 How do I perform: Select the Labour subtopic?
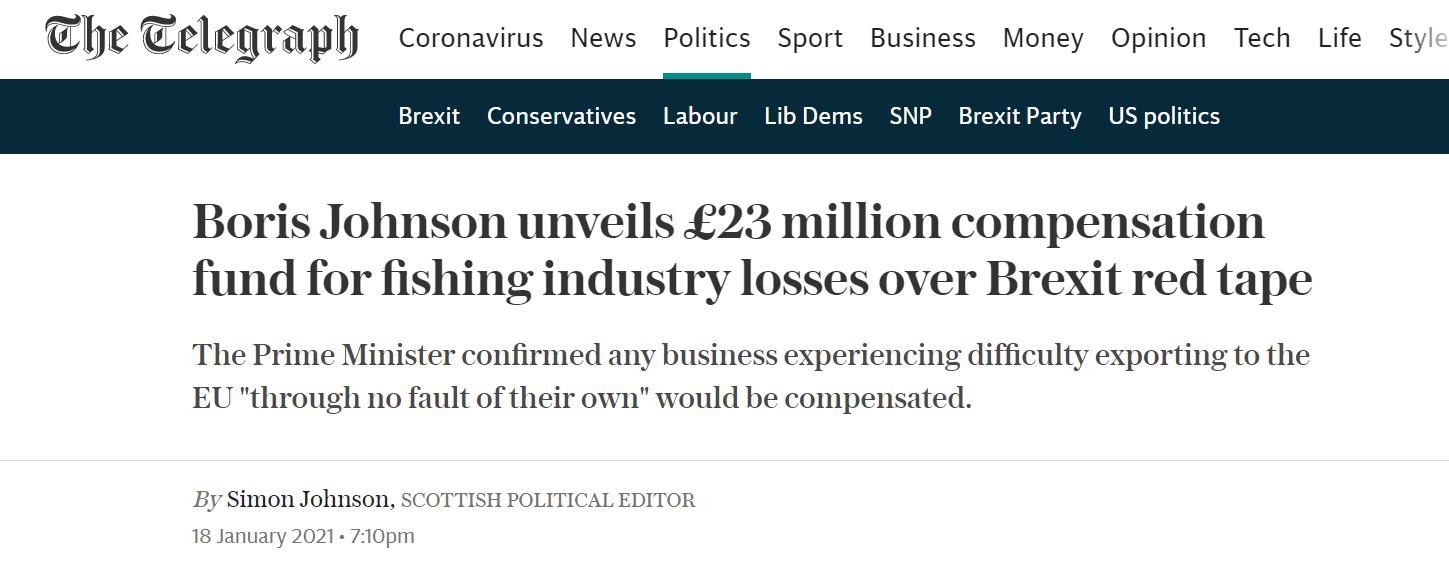click(700, 116)
